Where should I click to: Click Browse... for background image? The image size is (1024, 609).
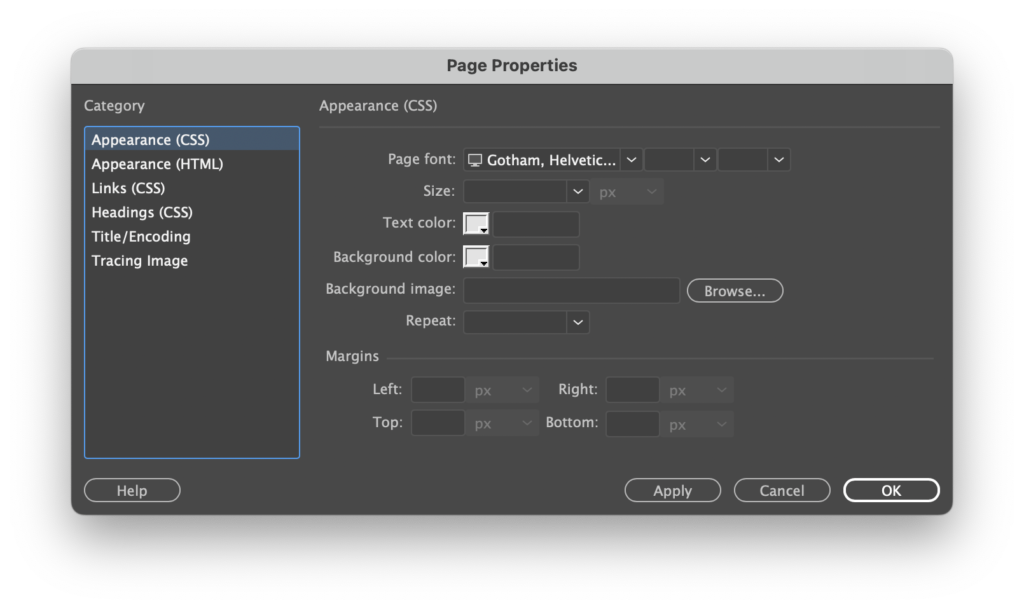pos(735,291)
